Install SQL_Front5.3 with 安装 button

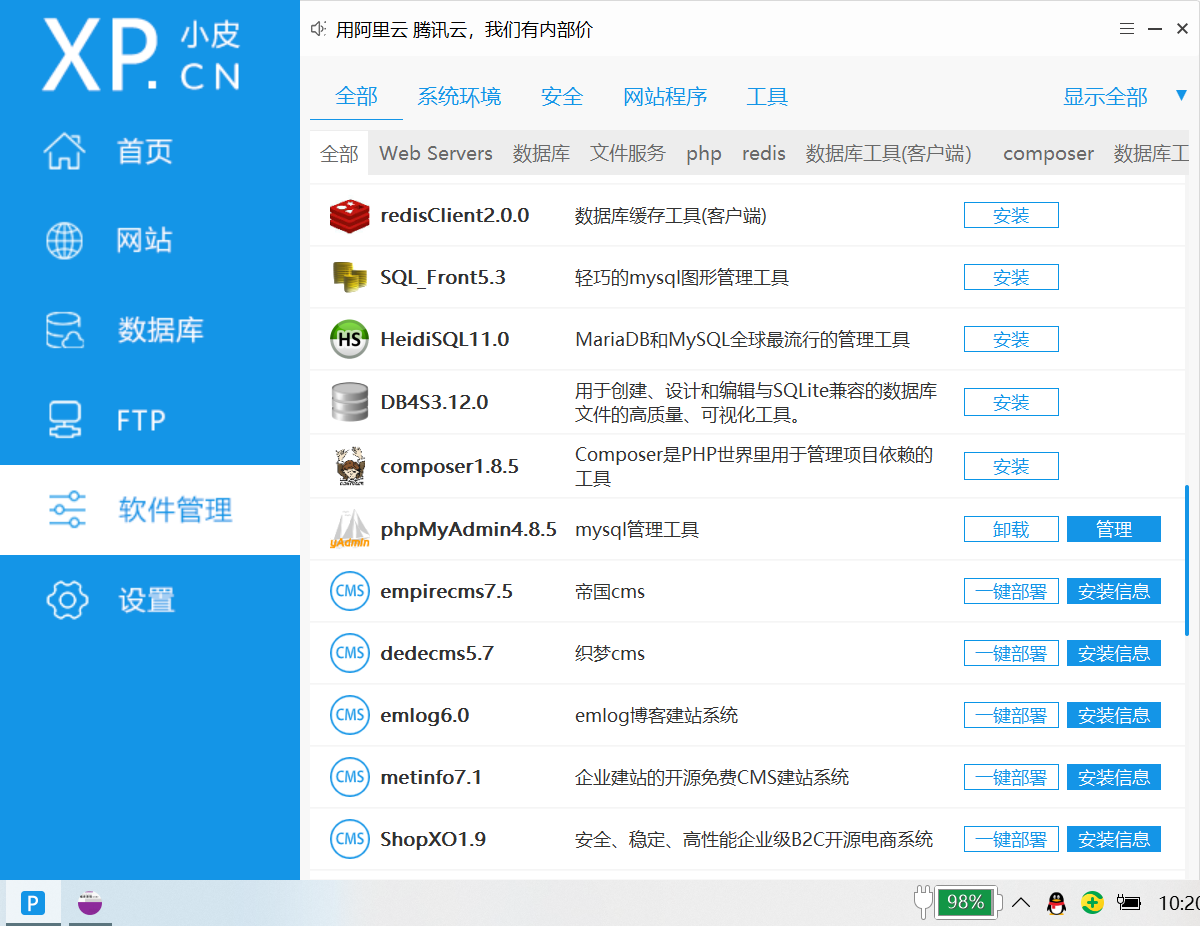pyautogui.click(x=1011, y=277)
